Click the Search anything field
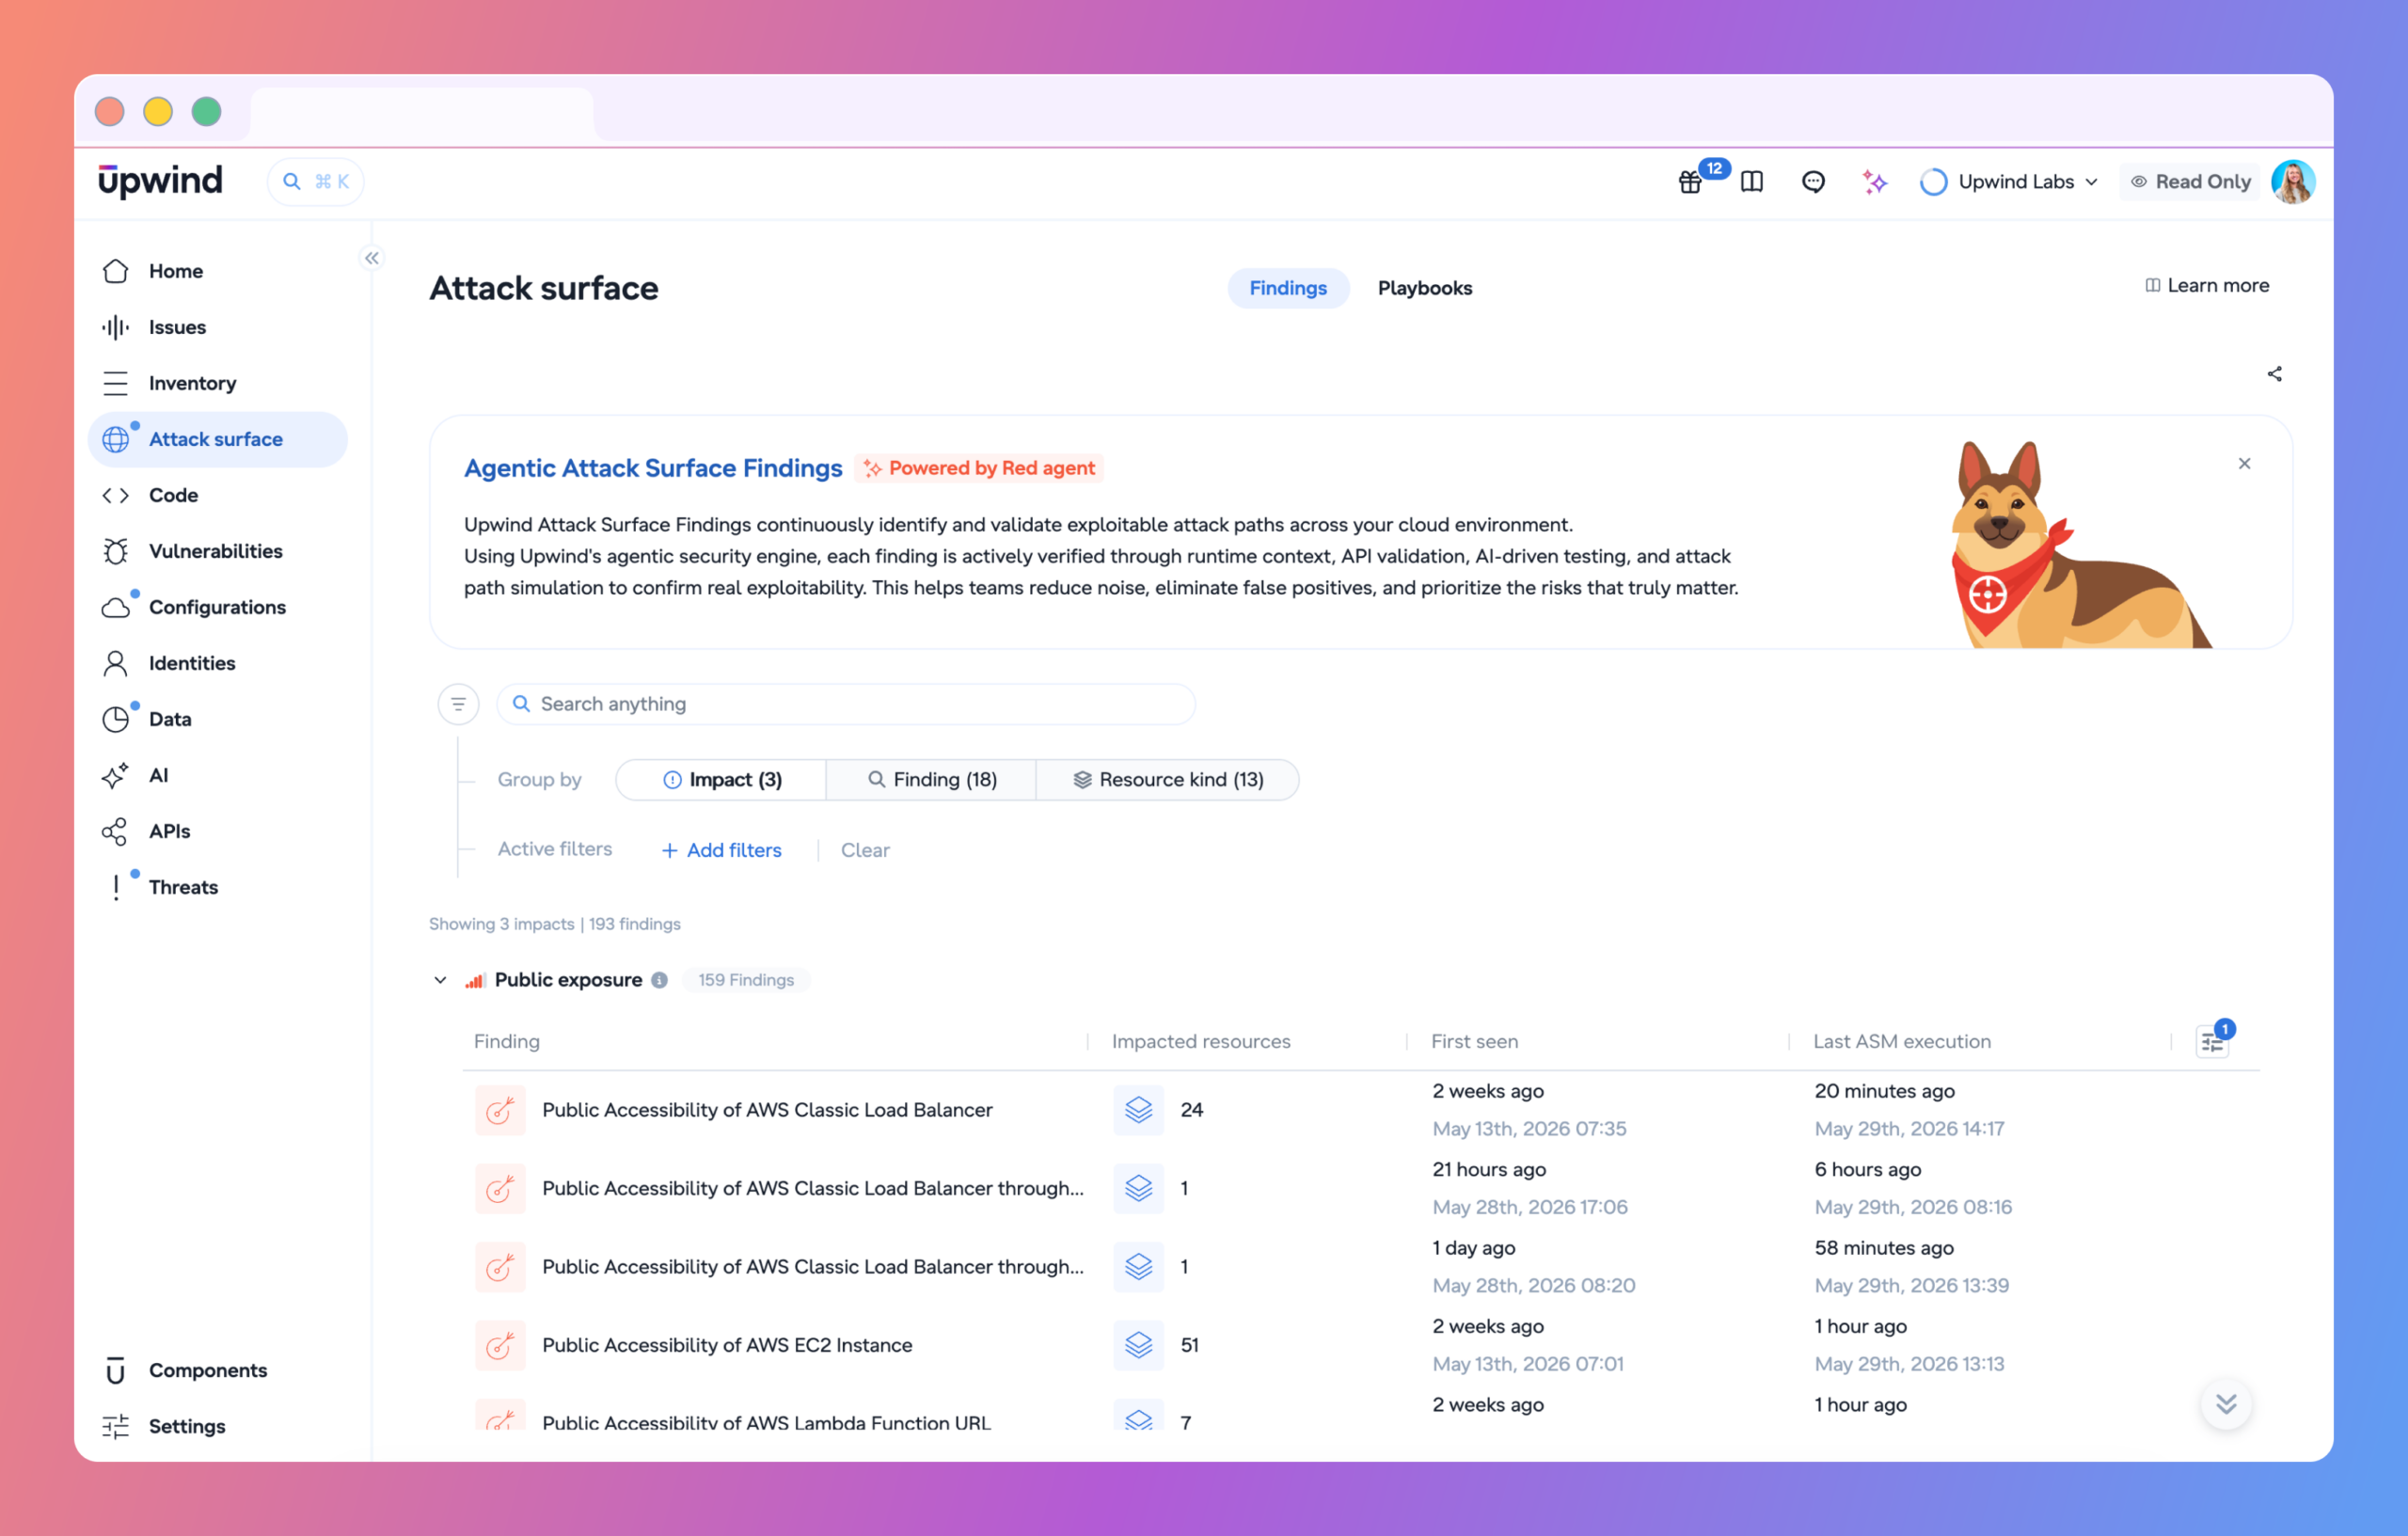The width and height of the screenshot is (2408, 1536). [x=846, y=704]
